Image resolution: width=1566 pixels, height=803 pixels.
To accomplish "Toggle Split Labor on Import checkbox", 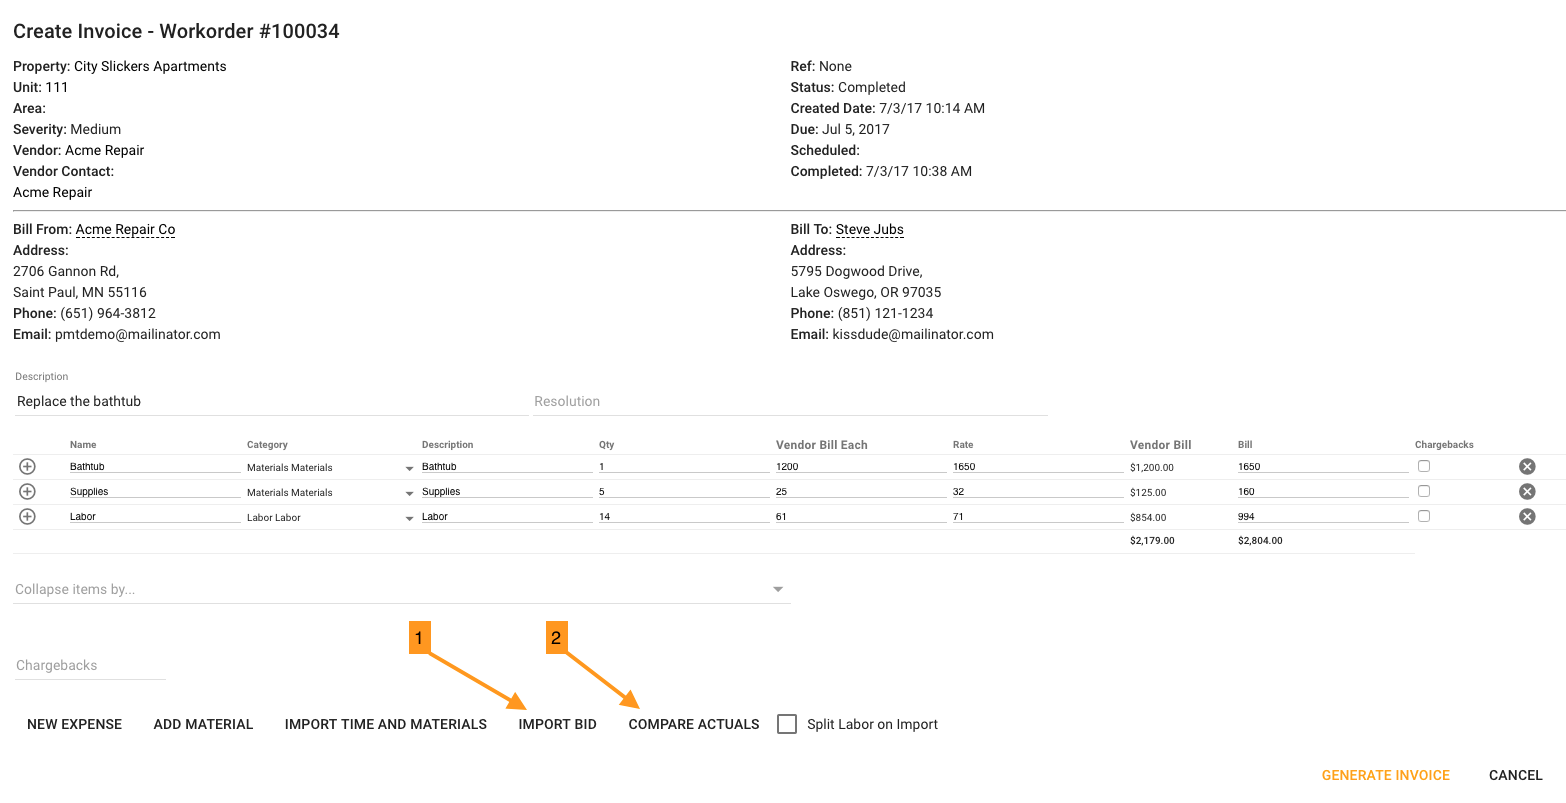I will (x=787, y=724).
